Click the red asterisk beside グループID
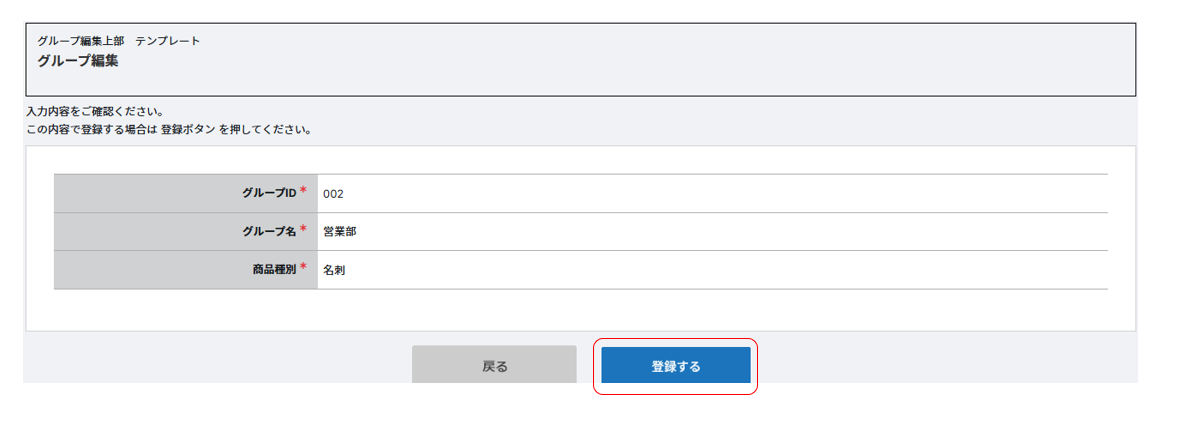 pos(303,191)
